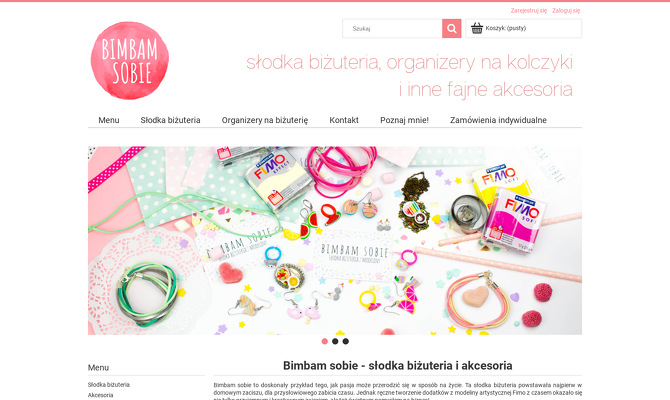670x400 pixels.
Task: Select the third slider dot
Action: (346, 341)
